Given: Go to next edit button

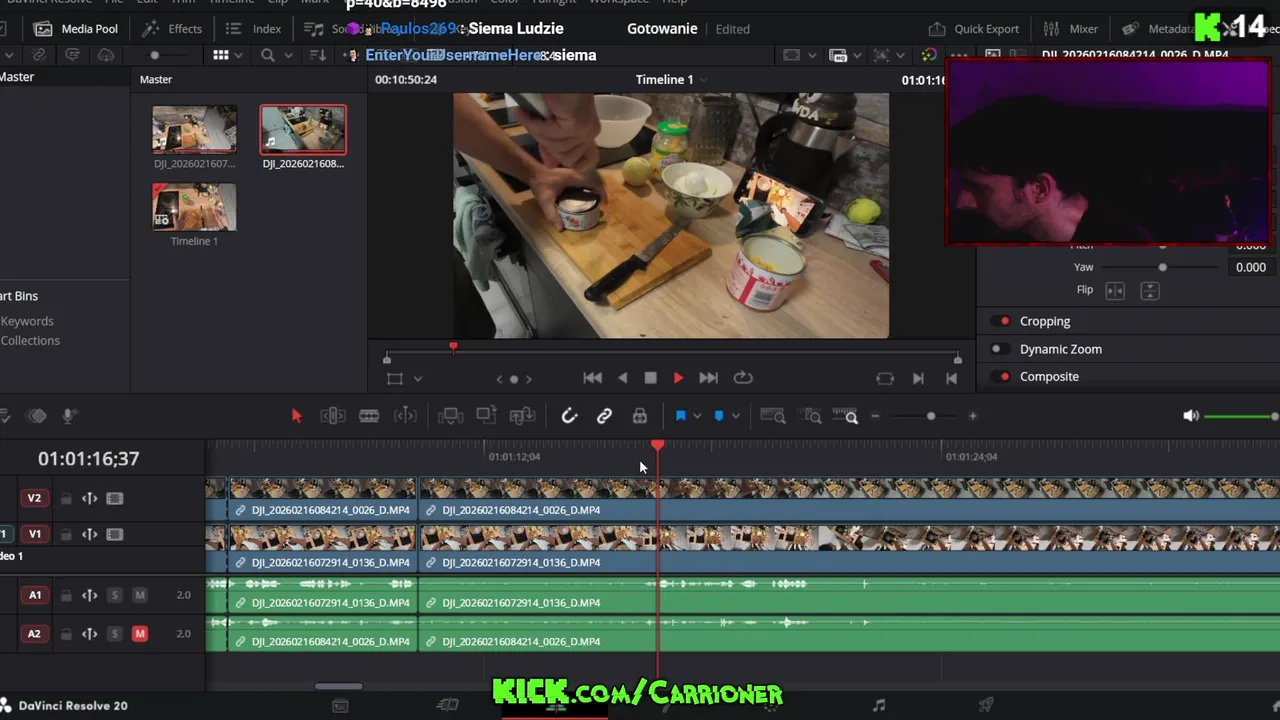Looking at the screenshot, I should (918, 378).
